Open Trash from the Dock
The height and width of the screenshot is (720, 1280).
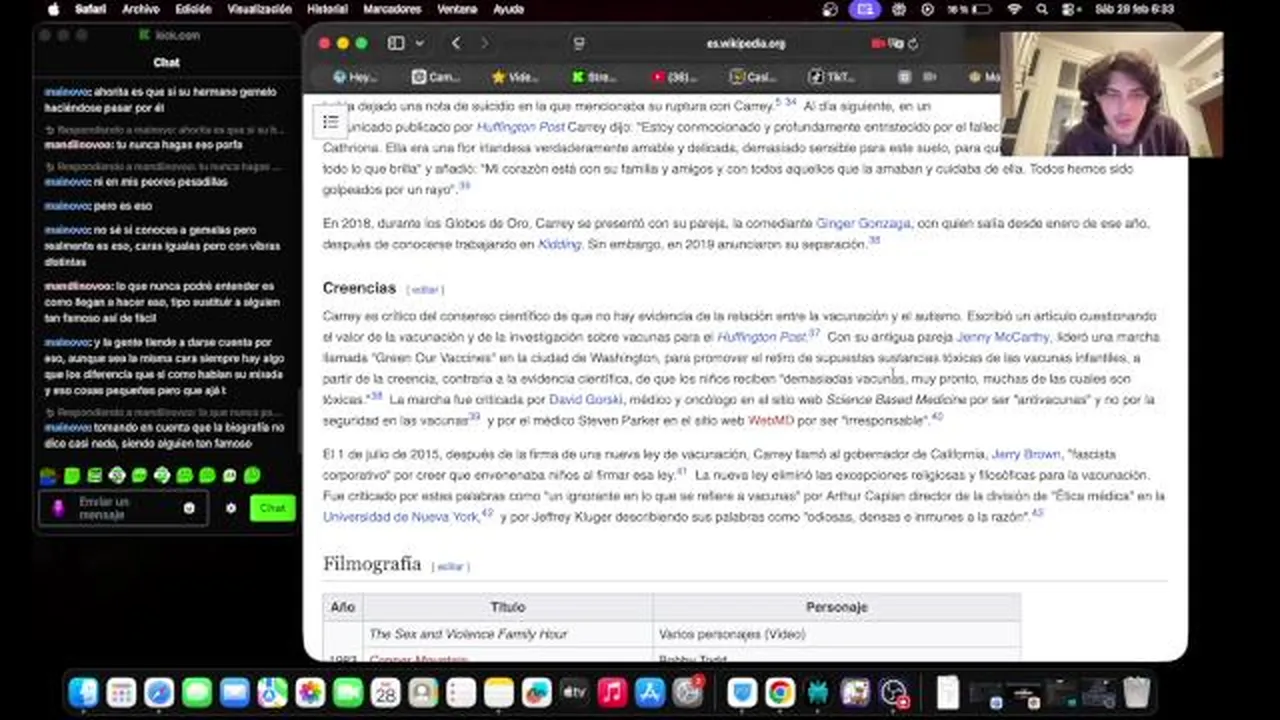tap(1137, 692)
